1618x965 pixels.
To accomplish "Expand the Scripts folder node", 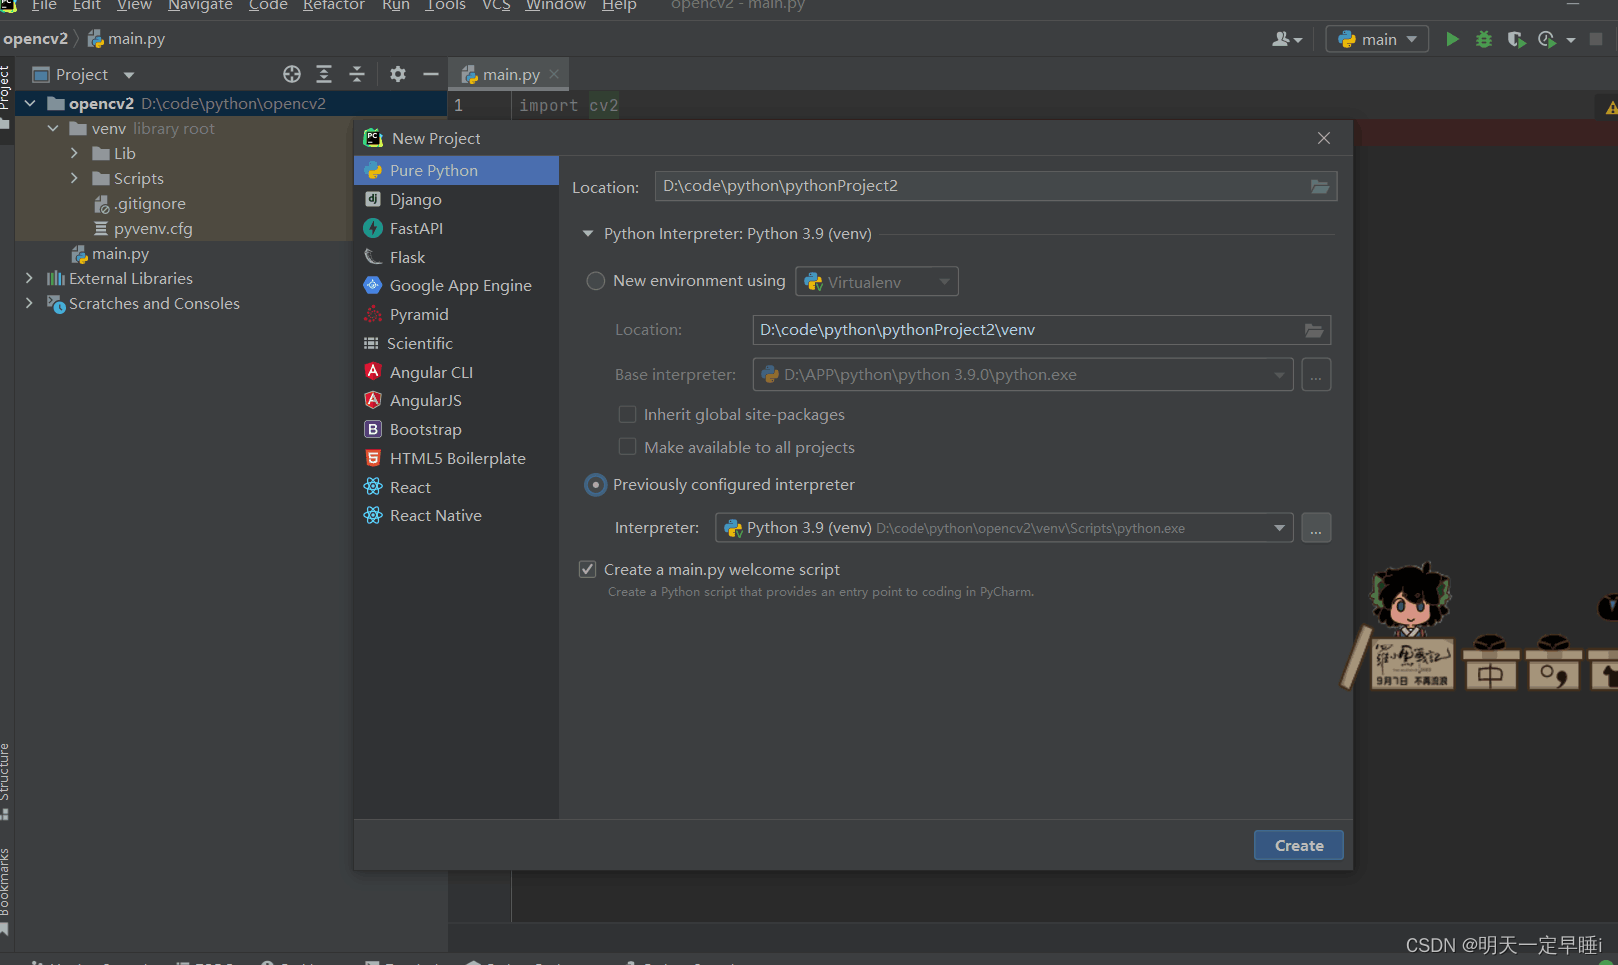I will [75, 178].
